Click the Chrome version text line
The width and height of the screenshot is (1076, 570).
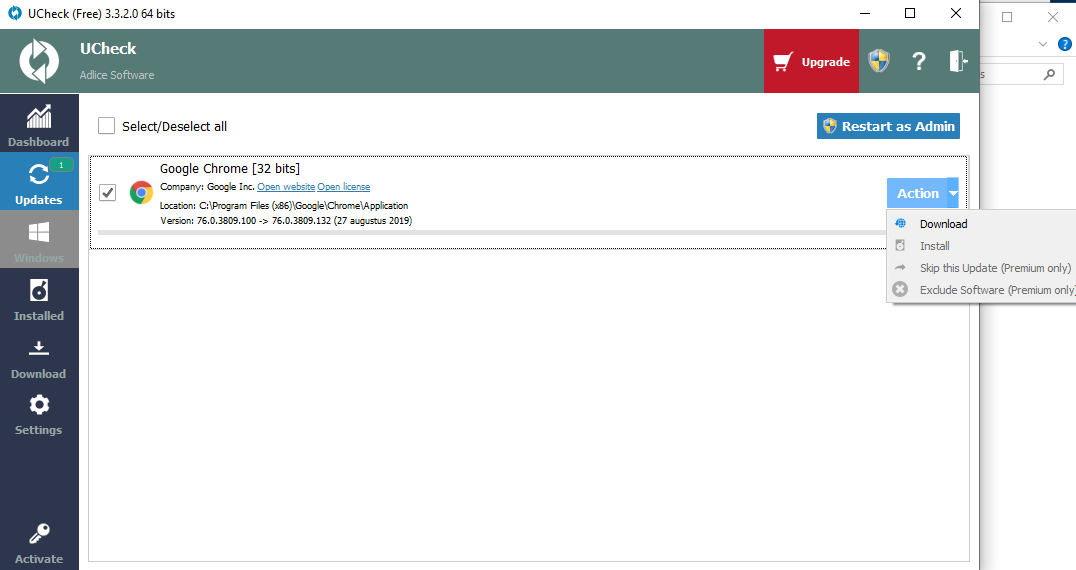(x=286, y=221)
